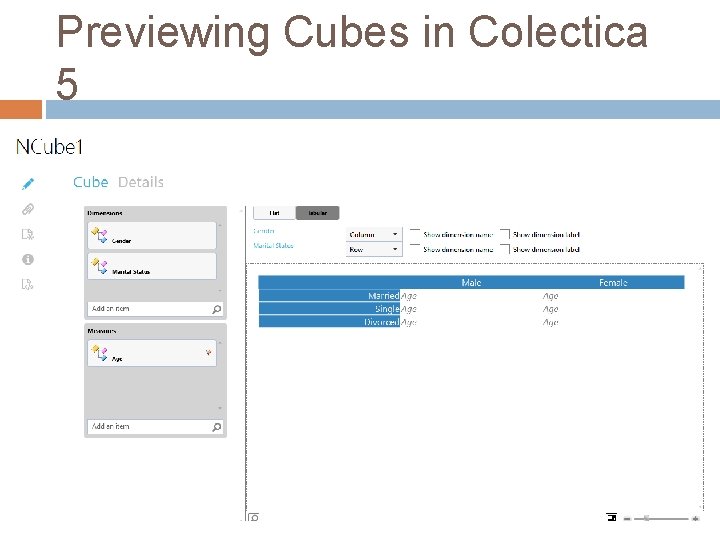Remove the Age measure with its small icon
This screenshot has width=720, height=540.
coord(208,352)
